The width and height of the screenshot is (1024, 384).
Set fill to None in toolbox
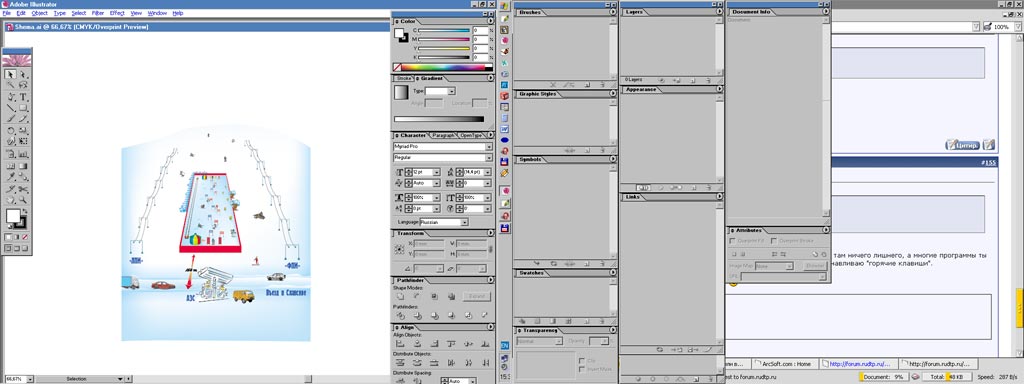click(x=25, y=237)
